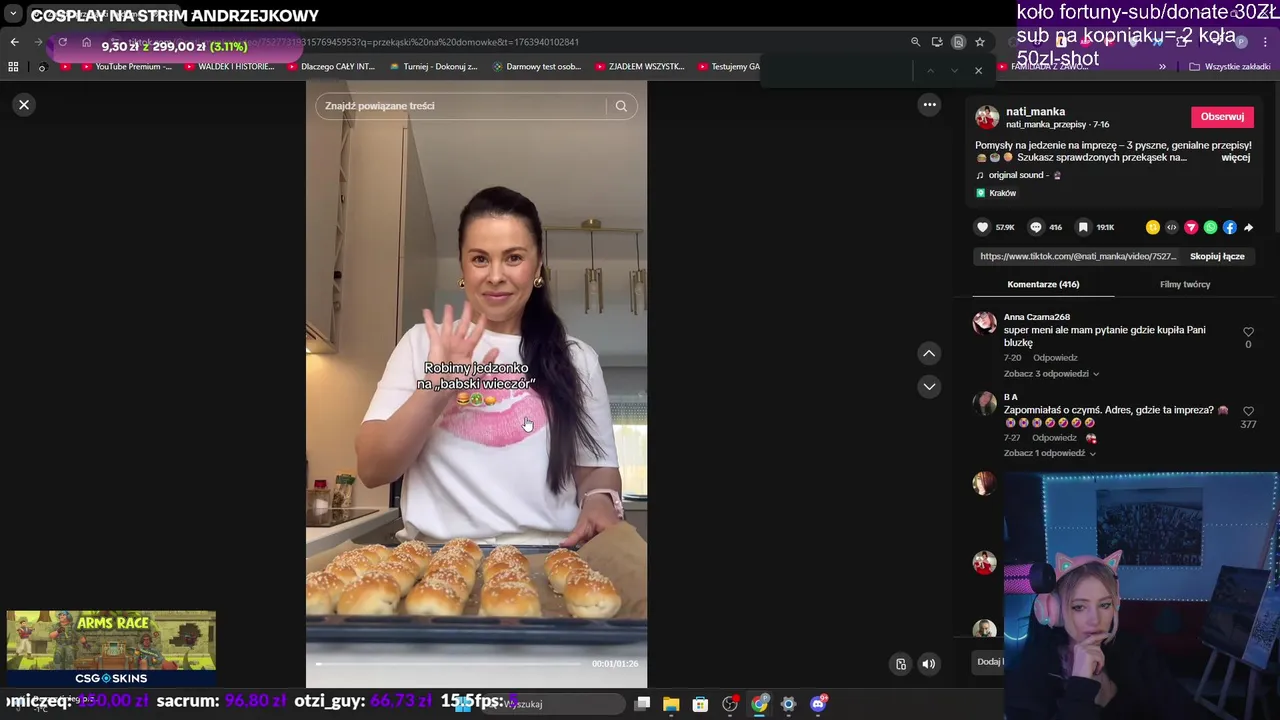Mute the video with speaker icon
This screenshot has width=1280, height=720.
[x=929, y=664]
